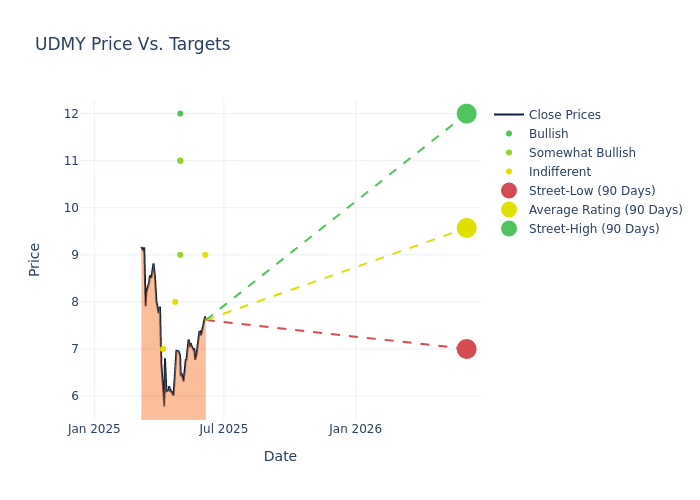Select the Somewhat Bullish dot at price 11
This screenshot has height=500, width=700.
pyautogui.click(x=180, y=161)
